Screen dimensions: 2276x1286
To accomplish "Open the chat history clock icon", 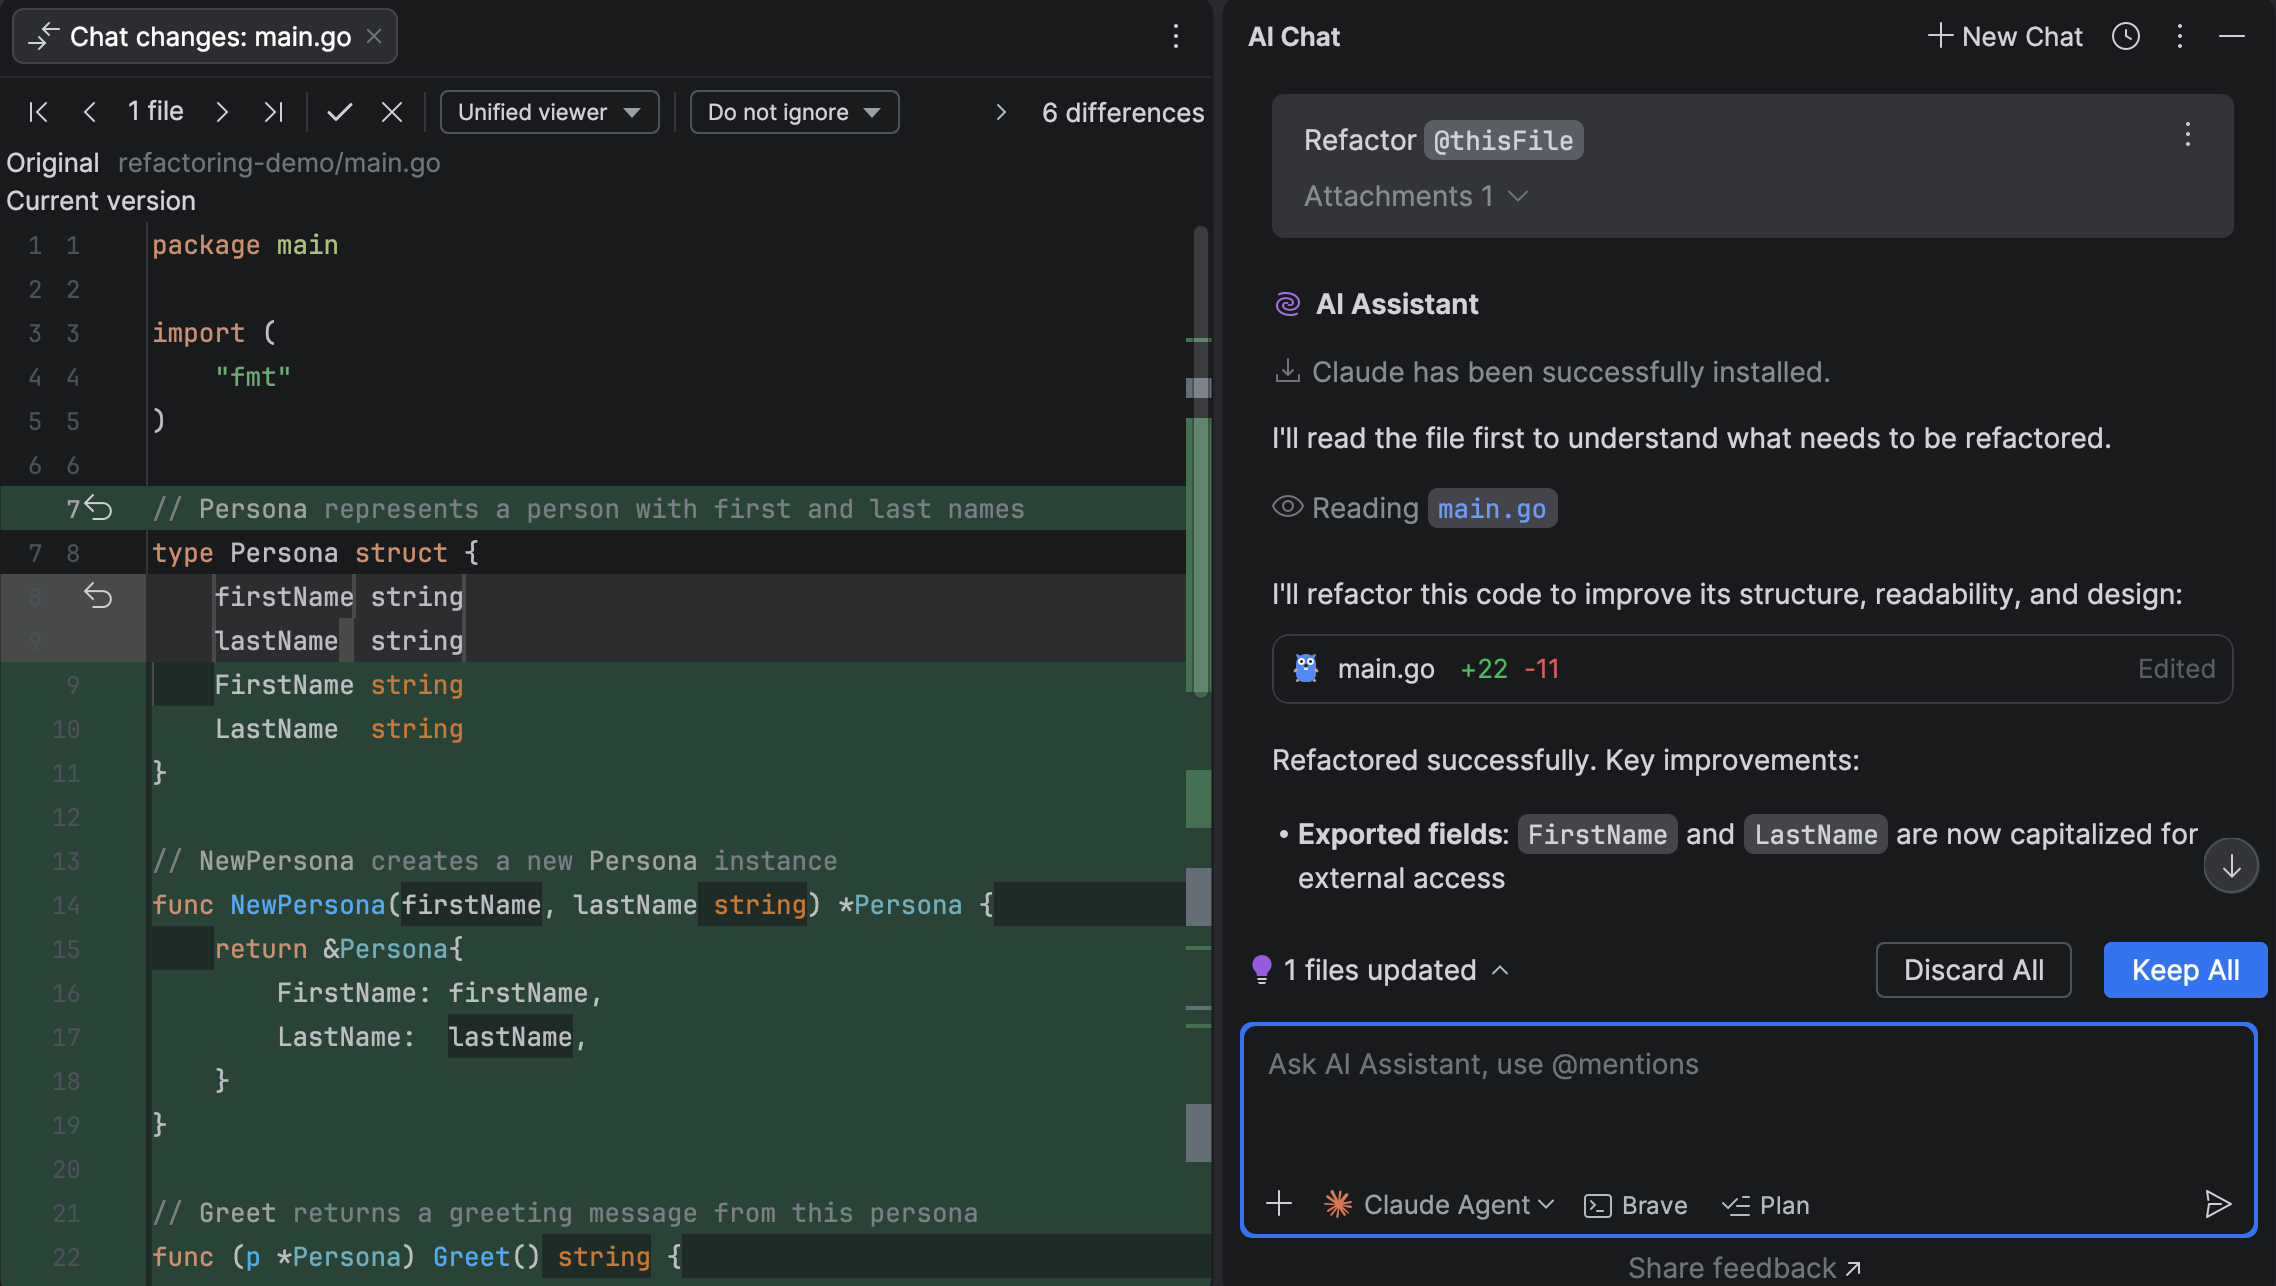I will (x=2125, y=37).
